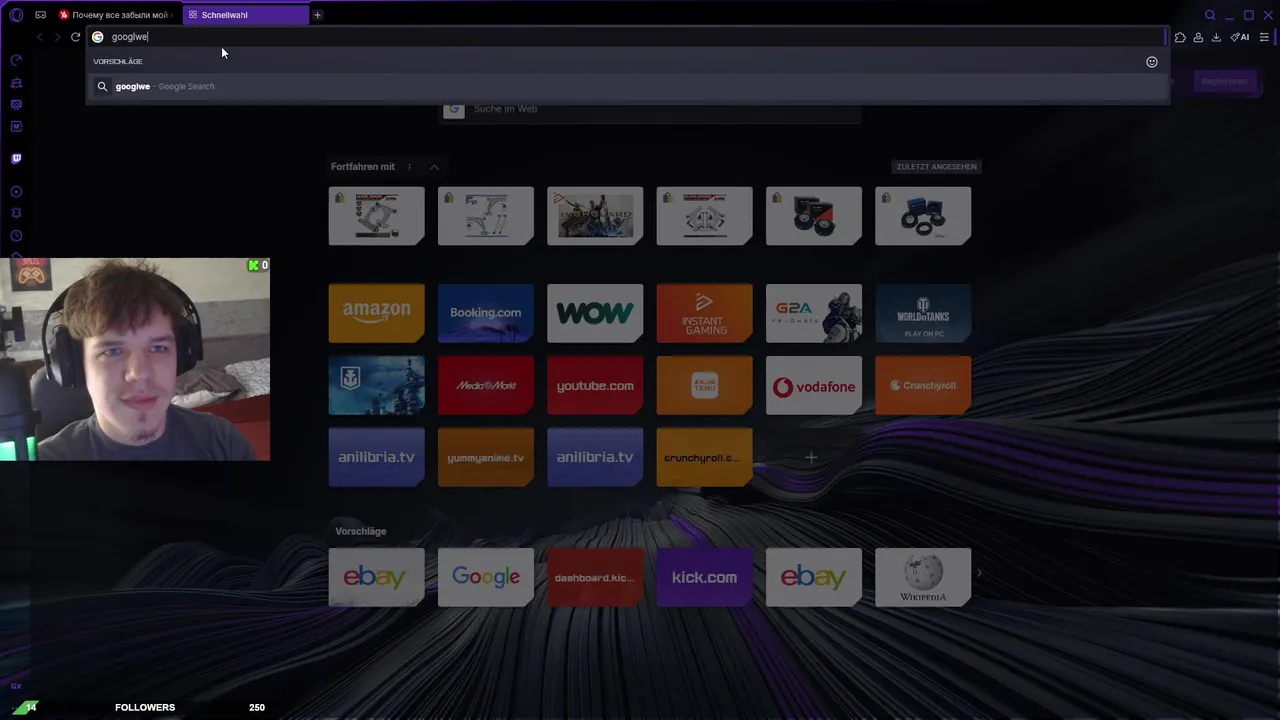Open the vodafone speed dial tile

(x=813, y=385)
